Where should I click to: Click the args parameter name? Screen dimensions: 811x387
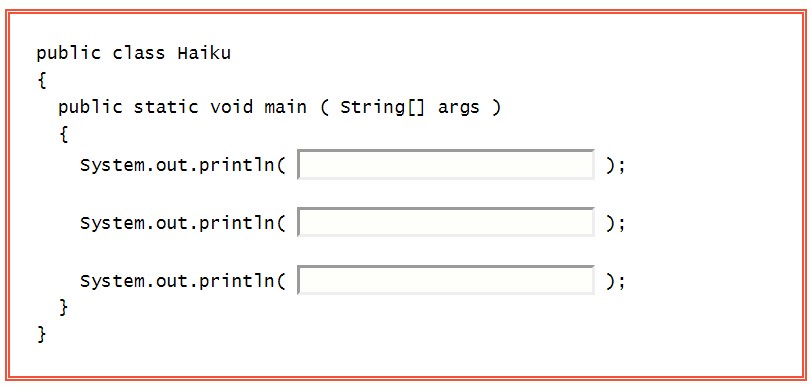(x=459, y=108)
